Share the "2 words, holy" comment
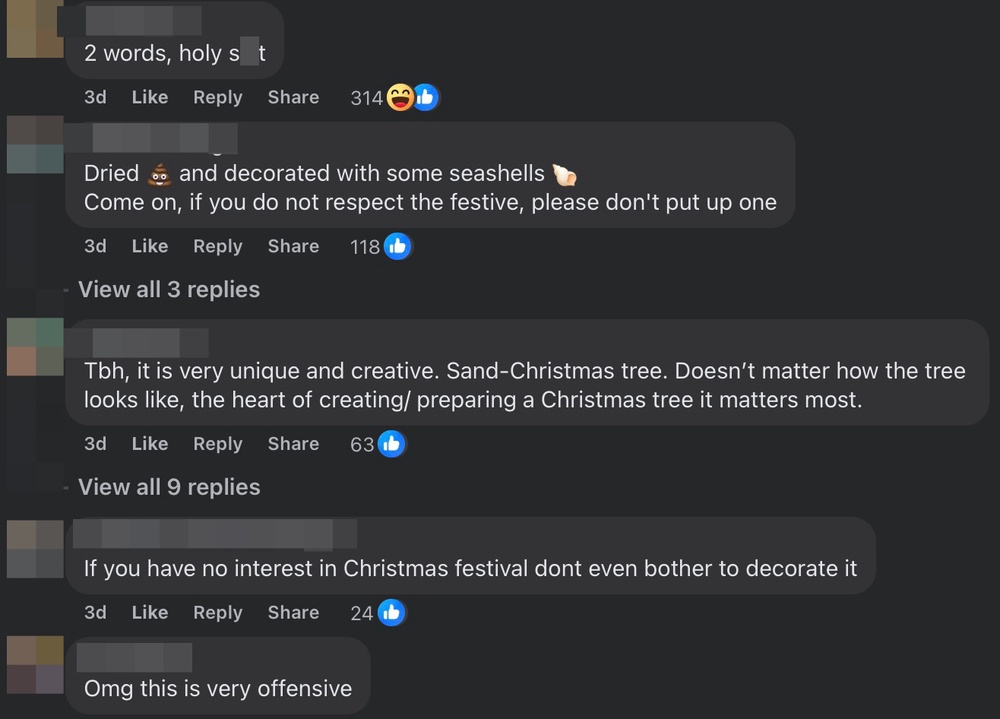 (x=293, y=97)
